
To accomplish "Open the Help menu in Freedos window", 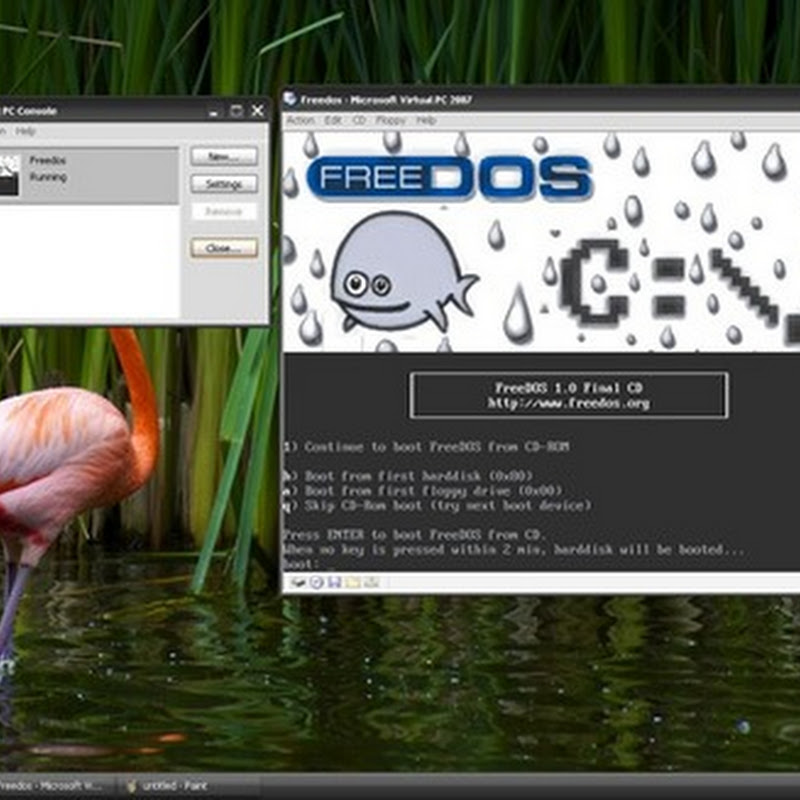I will (426, 120).
